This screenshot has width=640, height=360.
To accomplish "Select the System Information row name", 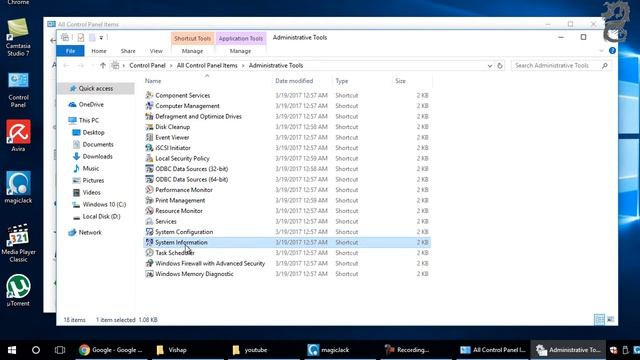I will click(181, 242).
